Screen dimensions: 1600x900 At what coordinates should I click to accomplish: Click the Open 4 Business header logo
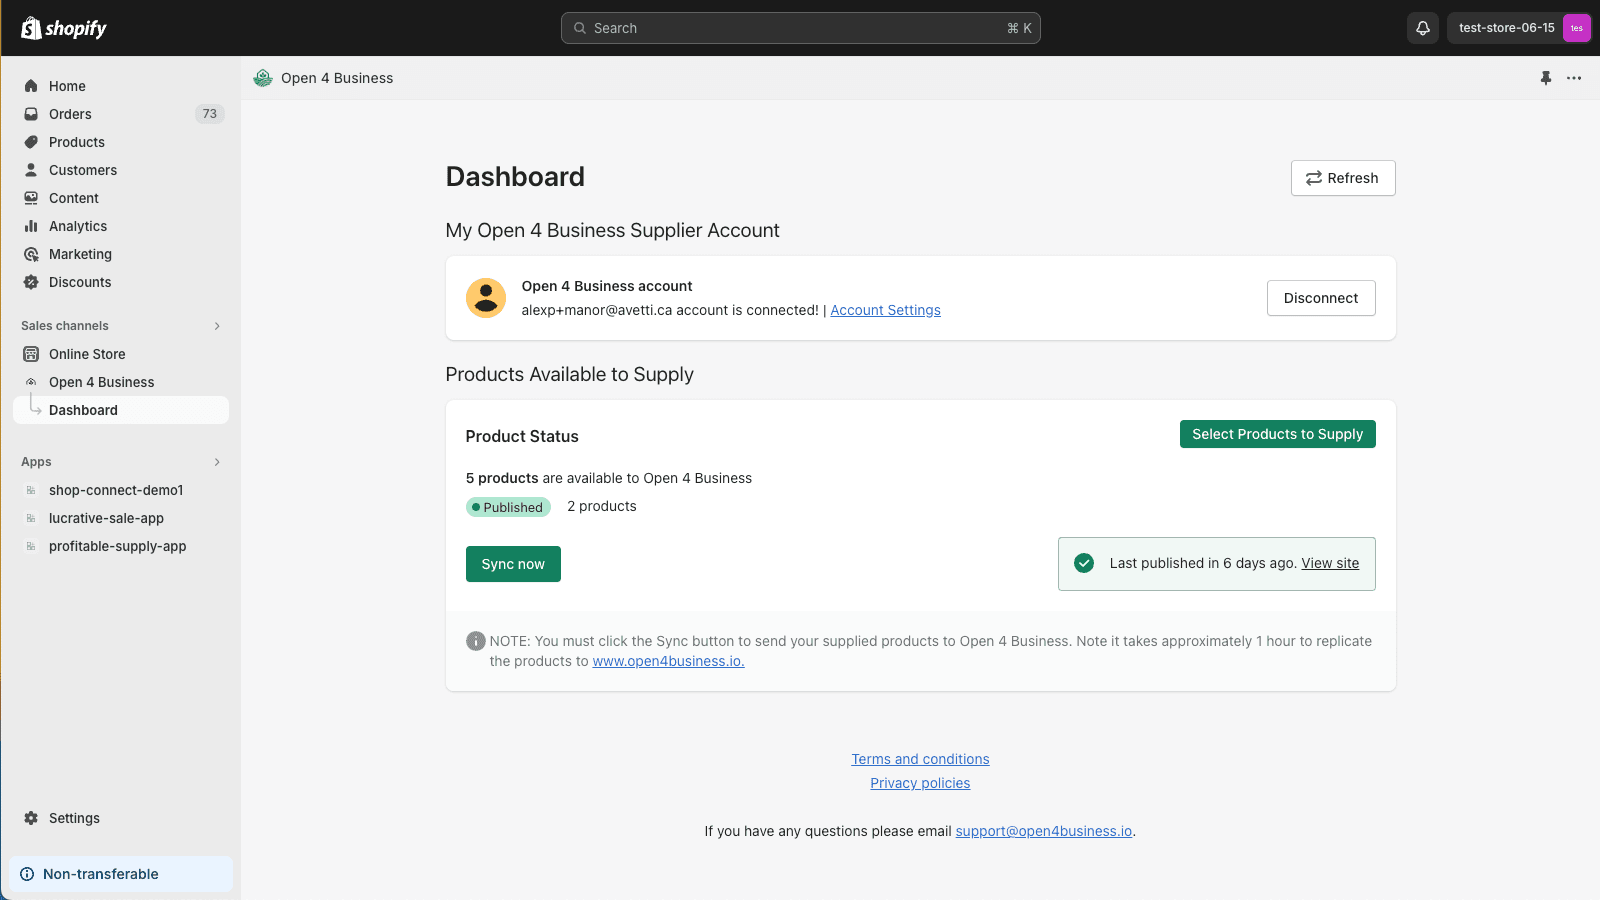click(263, 78)
